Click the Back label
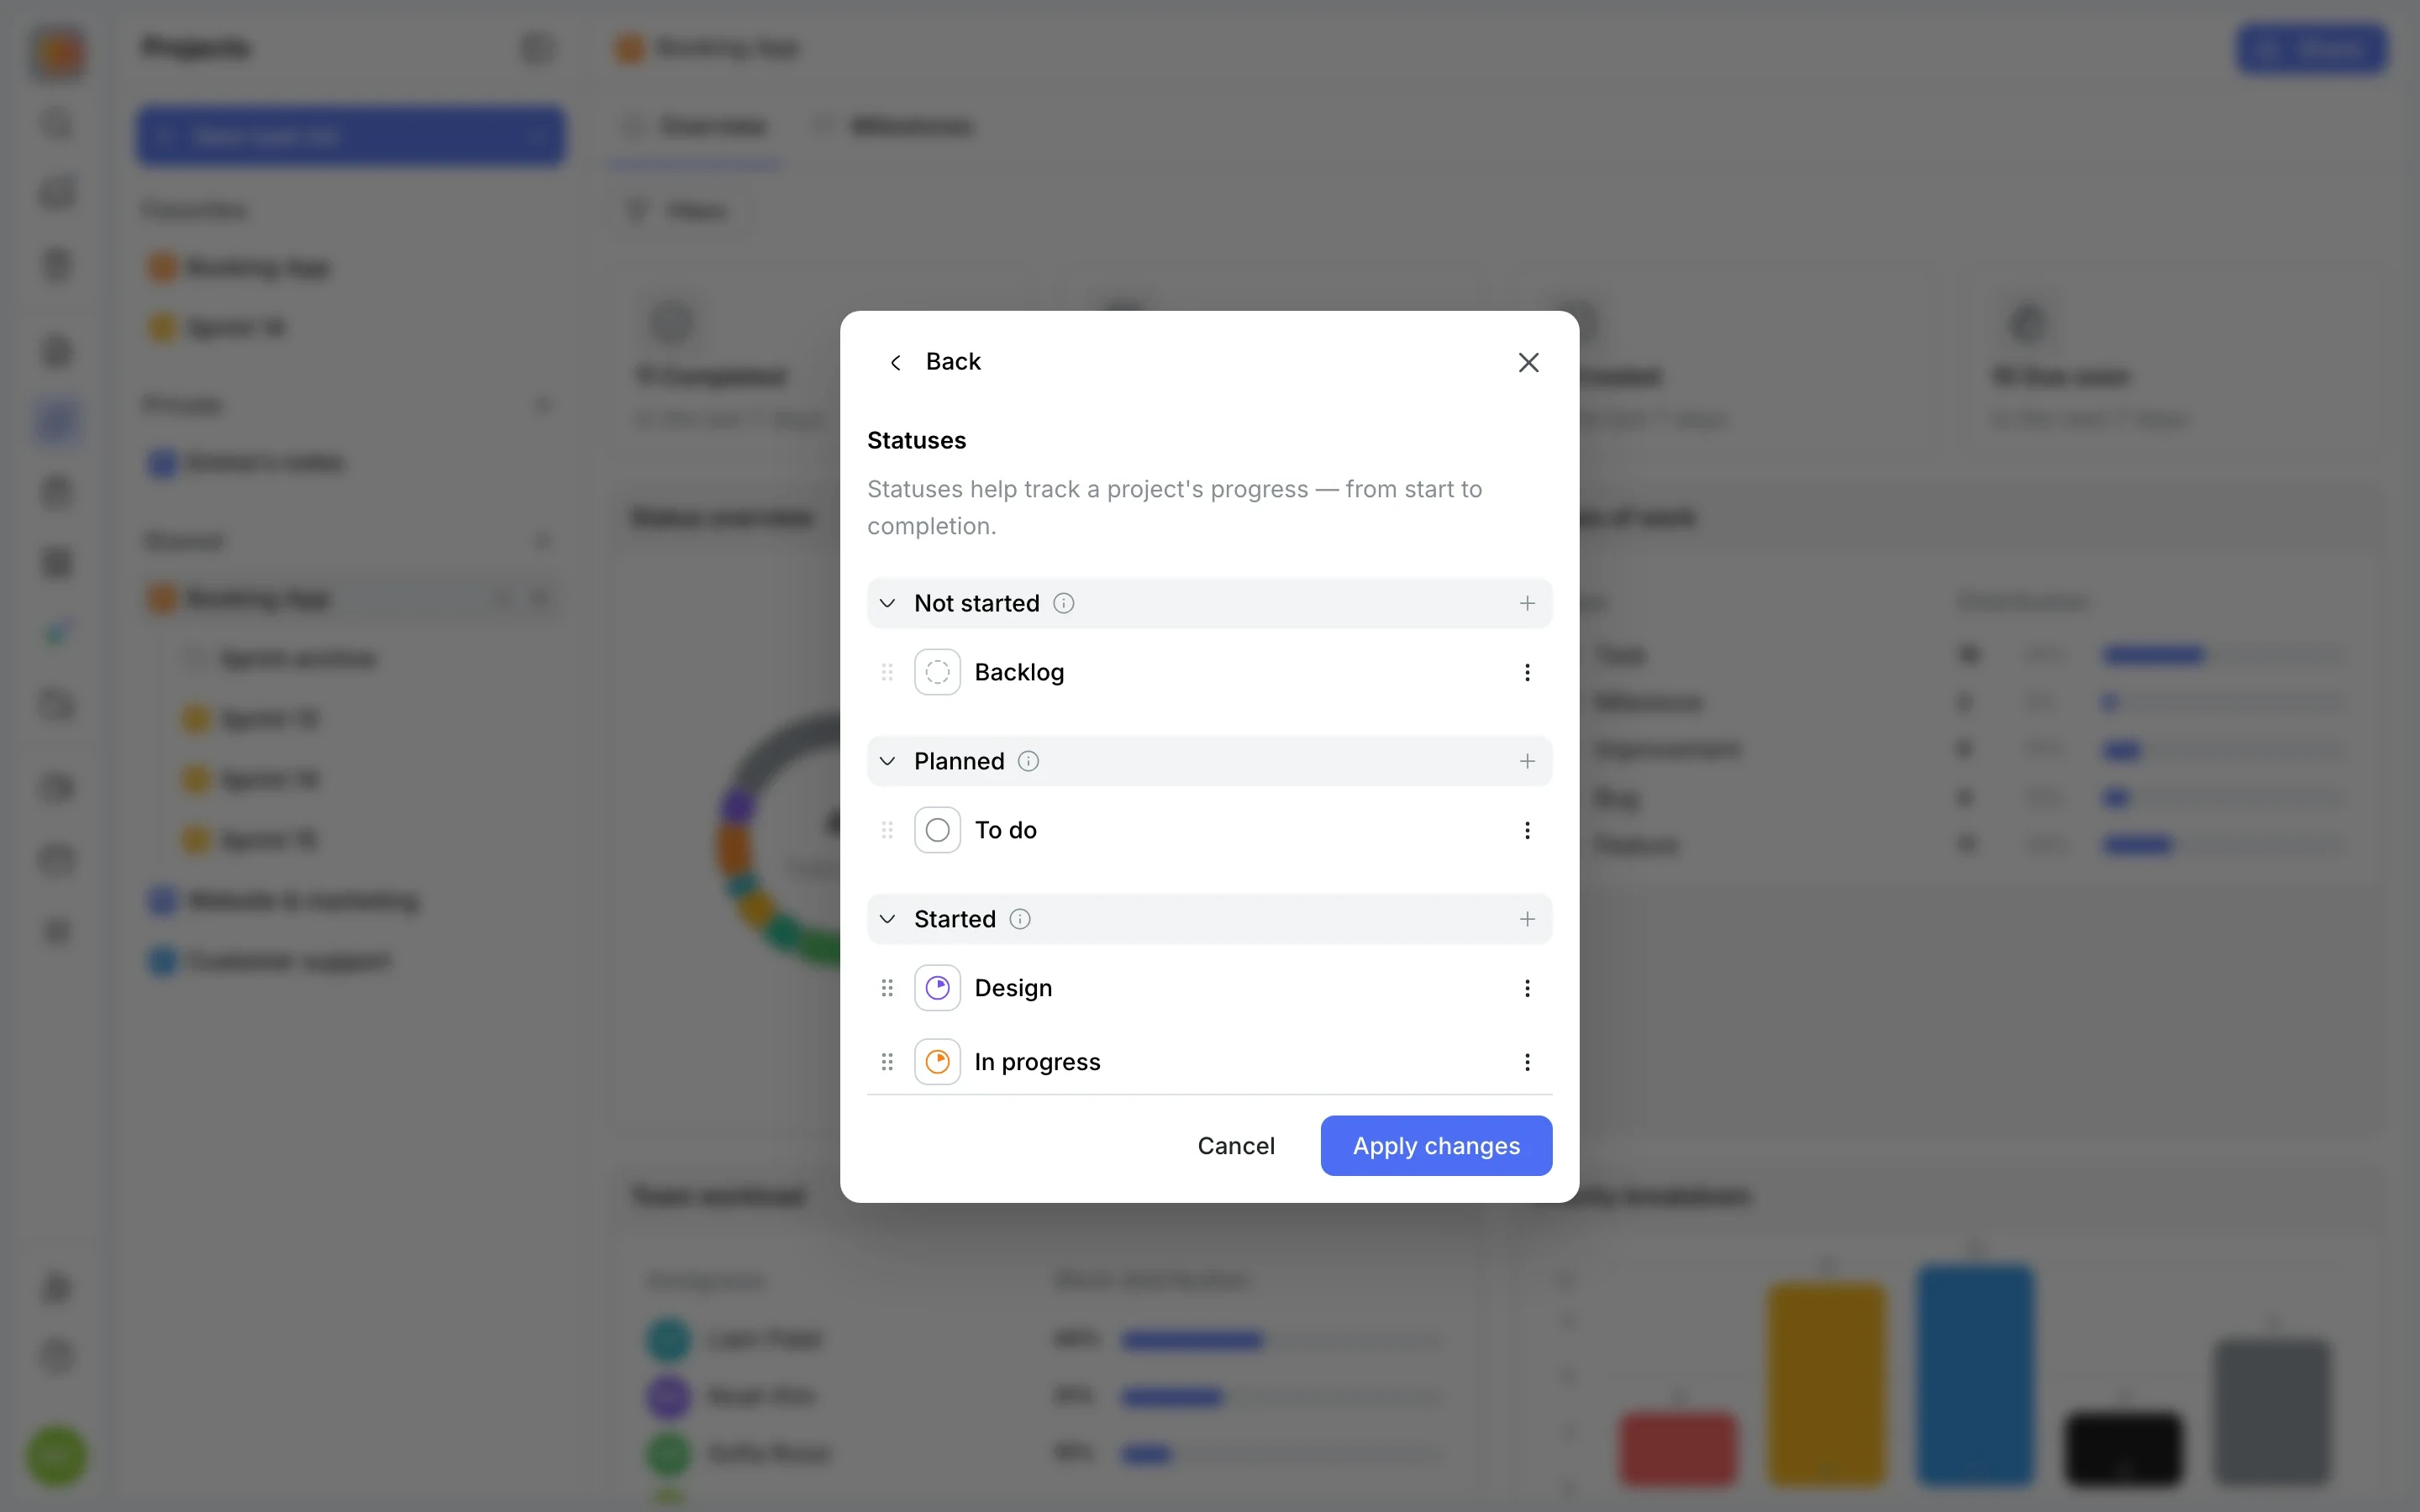The width and height of the screenshot is (2420, 1512). [x=953, y=362]
